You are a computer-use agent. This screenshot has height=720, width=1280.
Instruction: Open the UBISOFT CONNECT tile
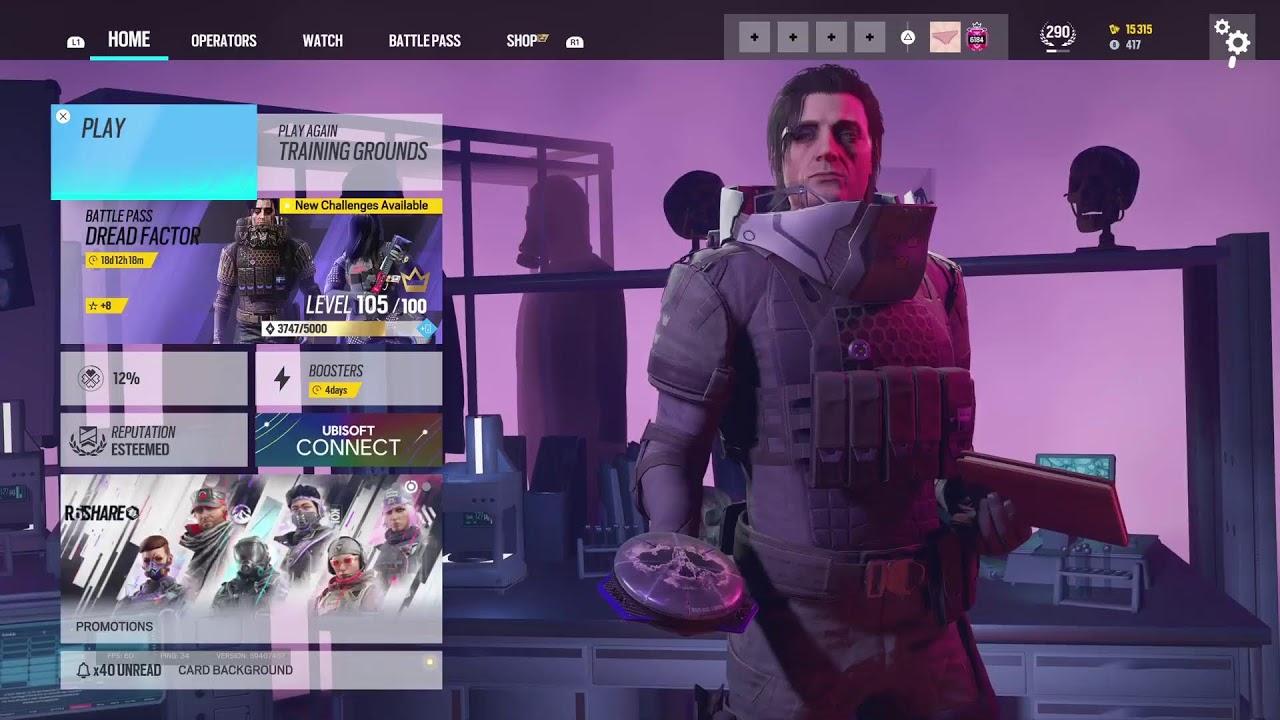click(x=349, y=440)
